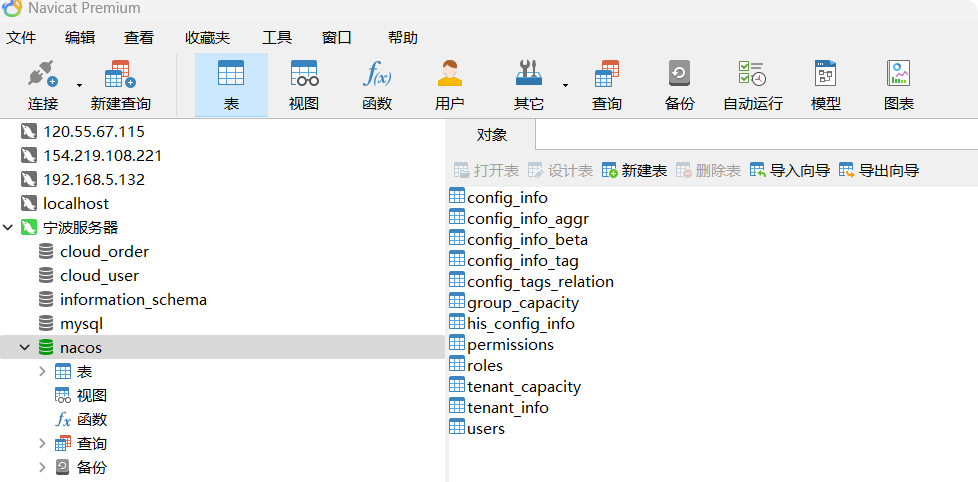The image size is (978, 482).
Task: Expand the 查询 node under nacos
Action: [x=42, y=443]
